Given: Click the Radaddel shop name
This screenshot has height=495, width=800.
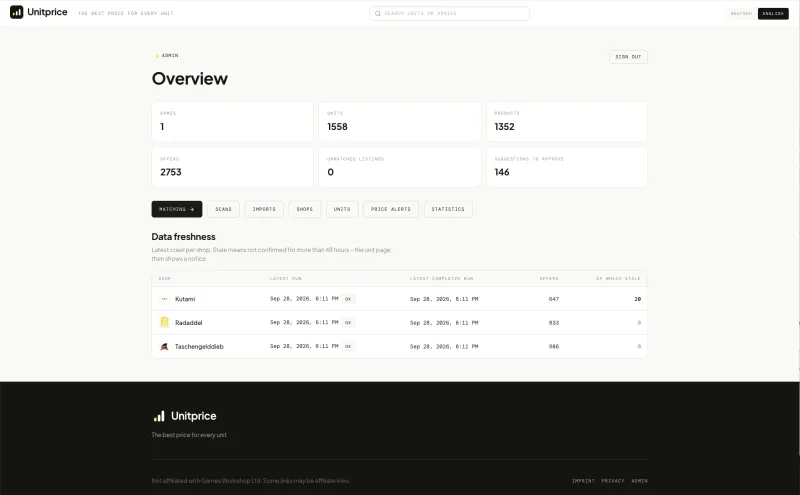Looking at the screenshot, I should click(x=188, y=323).
